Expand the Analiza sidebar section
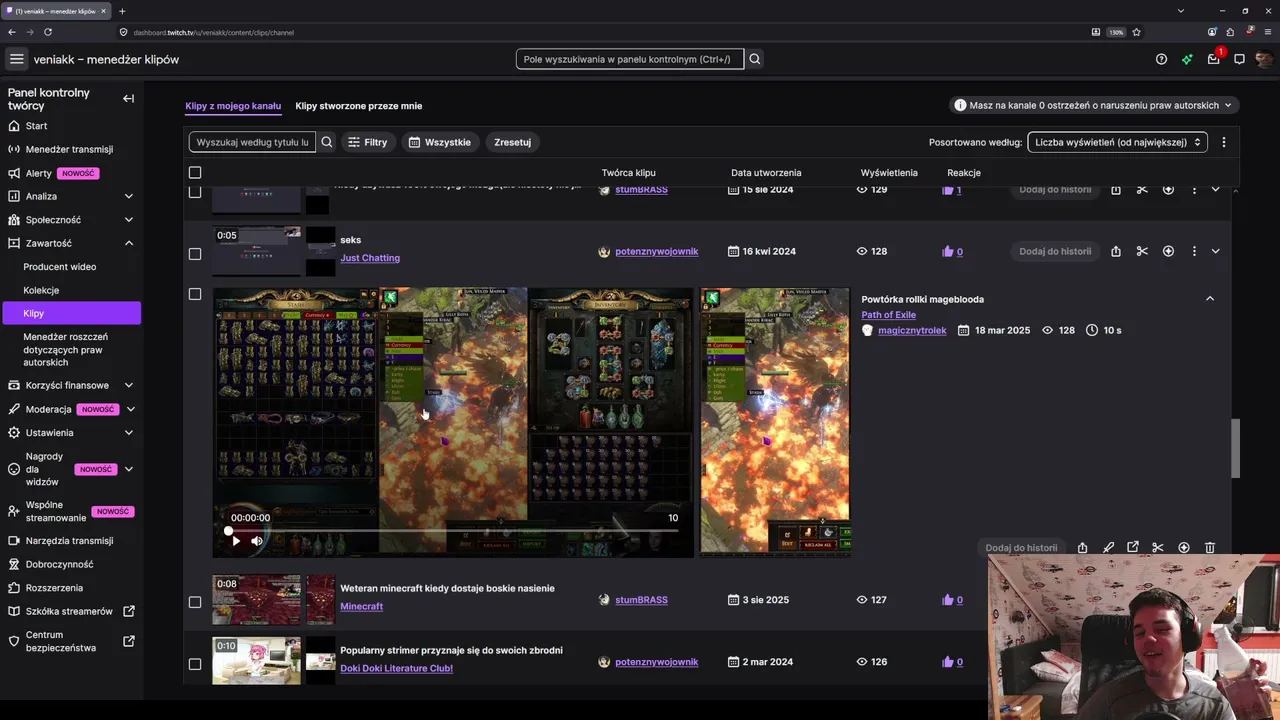1280x720 pixels. tap(129, 196)
